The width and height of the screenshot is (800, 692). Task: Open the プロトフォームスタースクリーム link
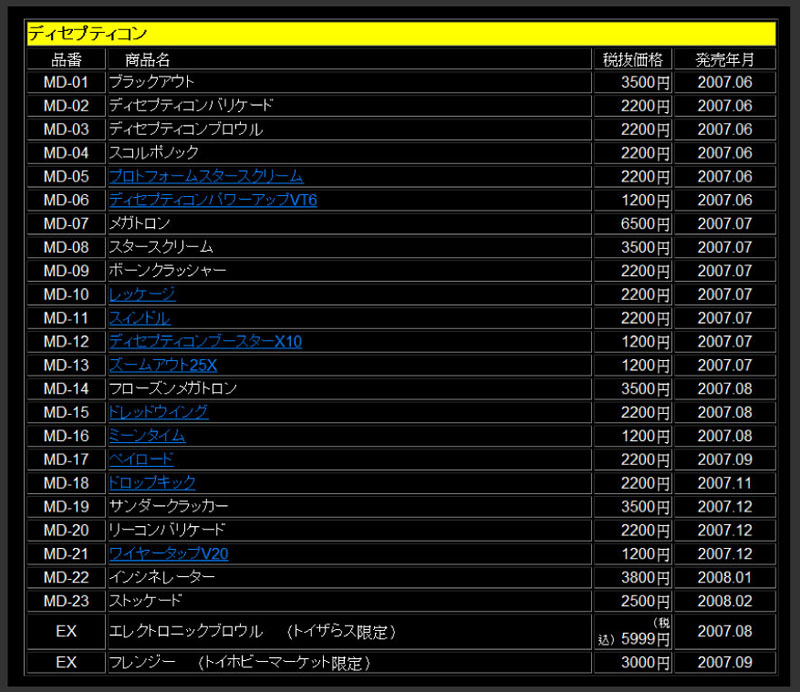point(206,177)
